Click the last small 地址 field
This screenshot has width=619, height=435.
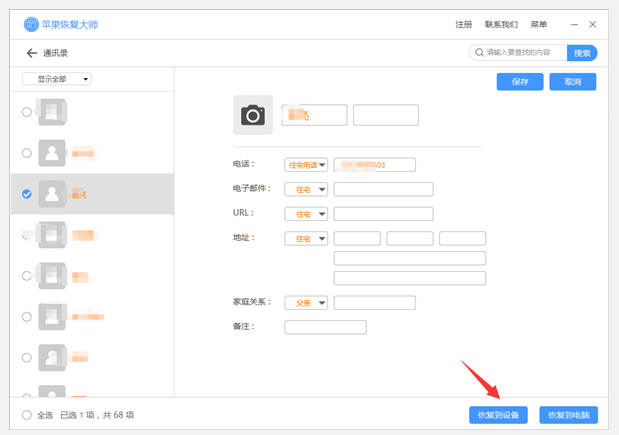coord(462,238)
